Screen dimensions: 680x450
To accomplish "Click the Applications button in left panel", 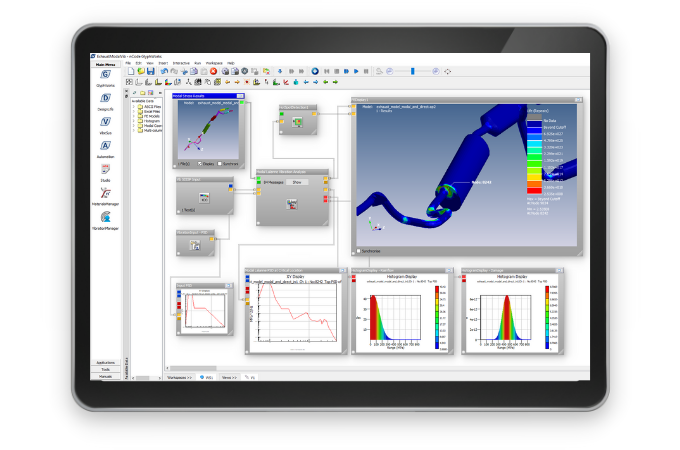I will click(x=105, y=362).
